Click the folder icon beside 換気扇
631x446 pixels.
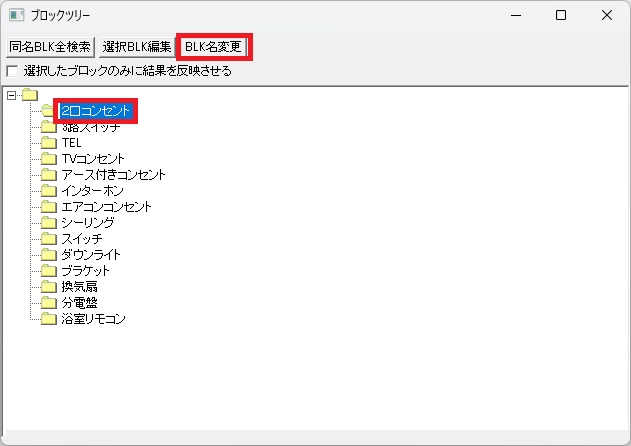(49, 287)
